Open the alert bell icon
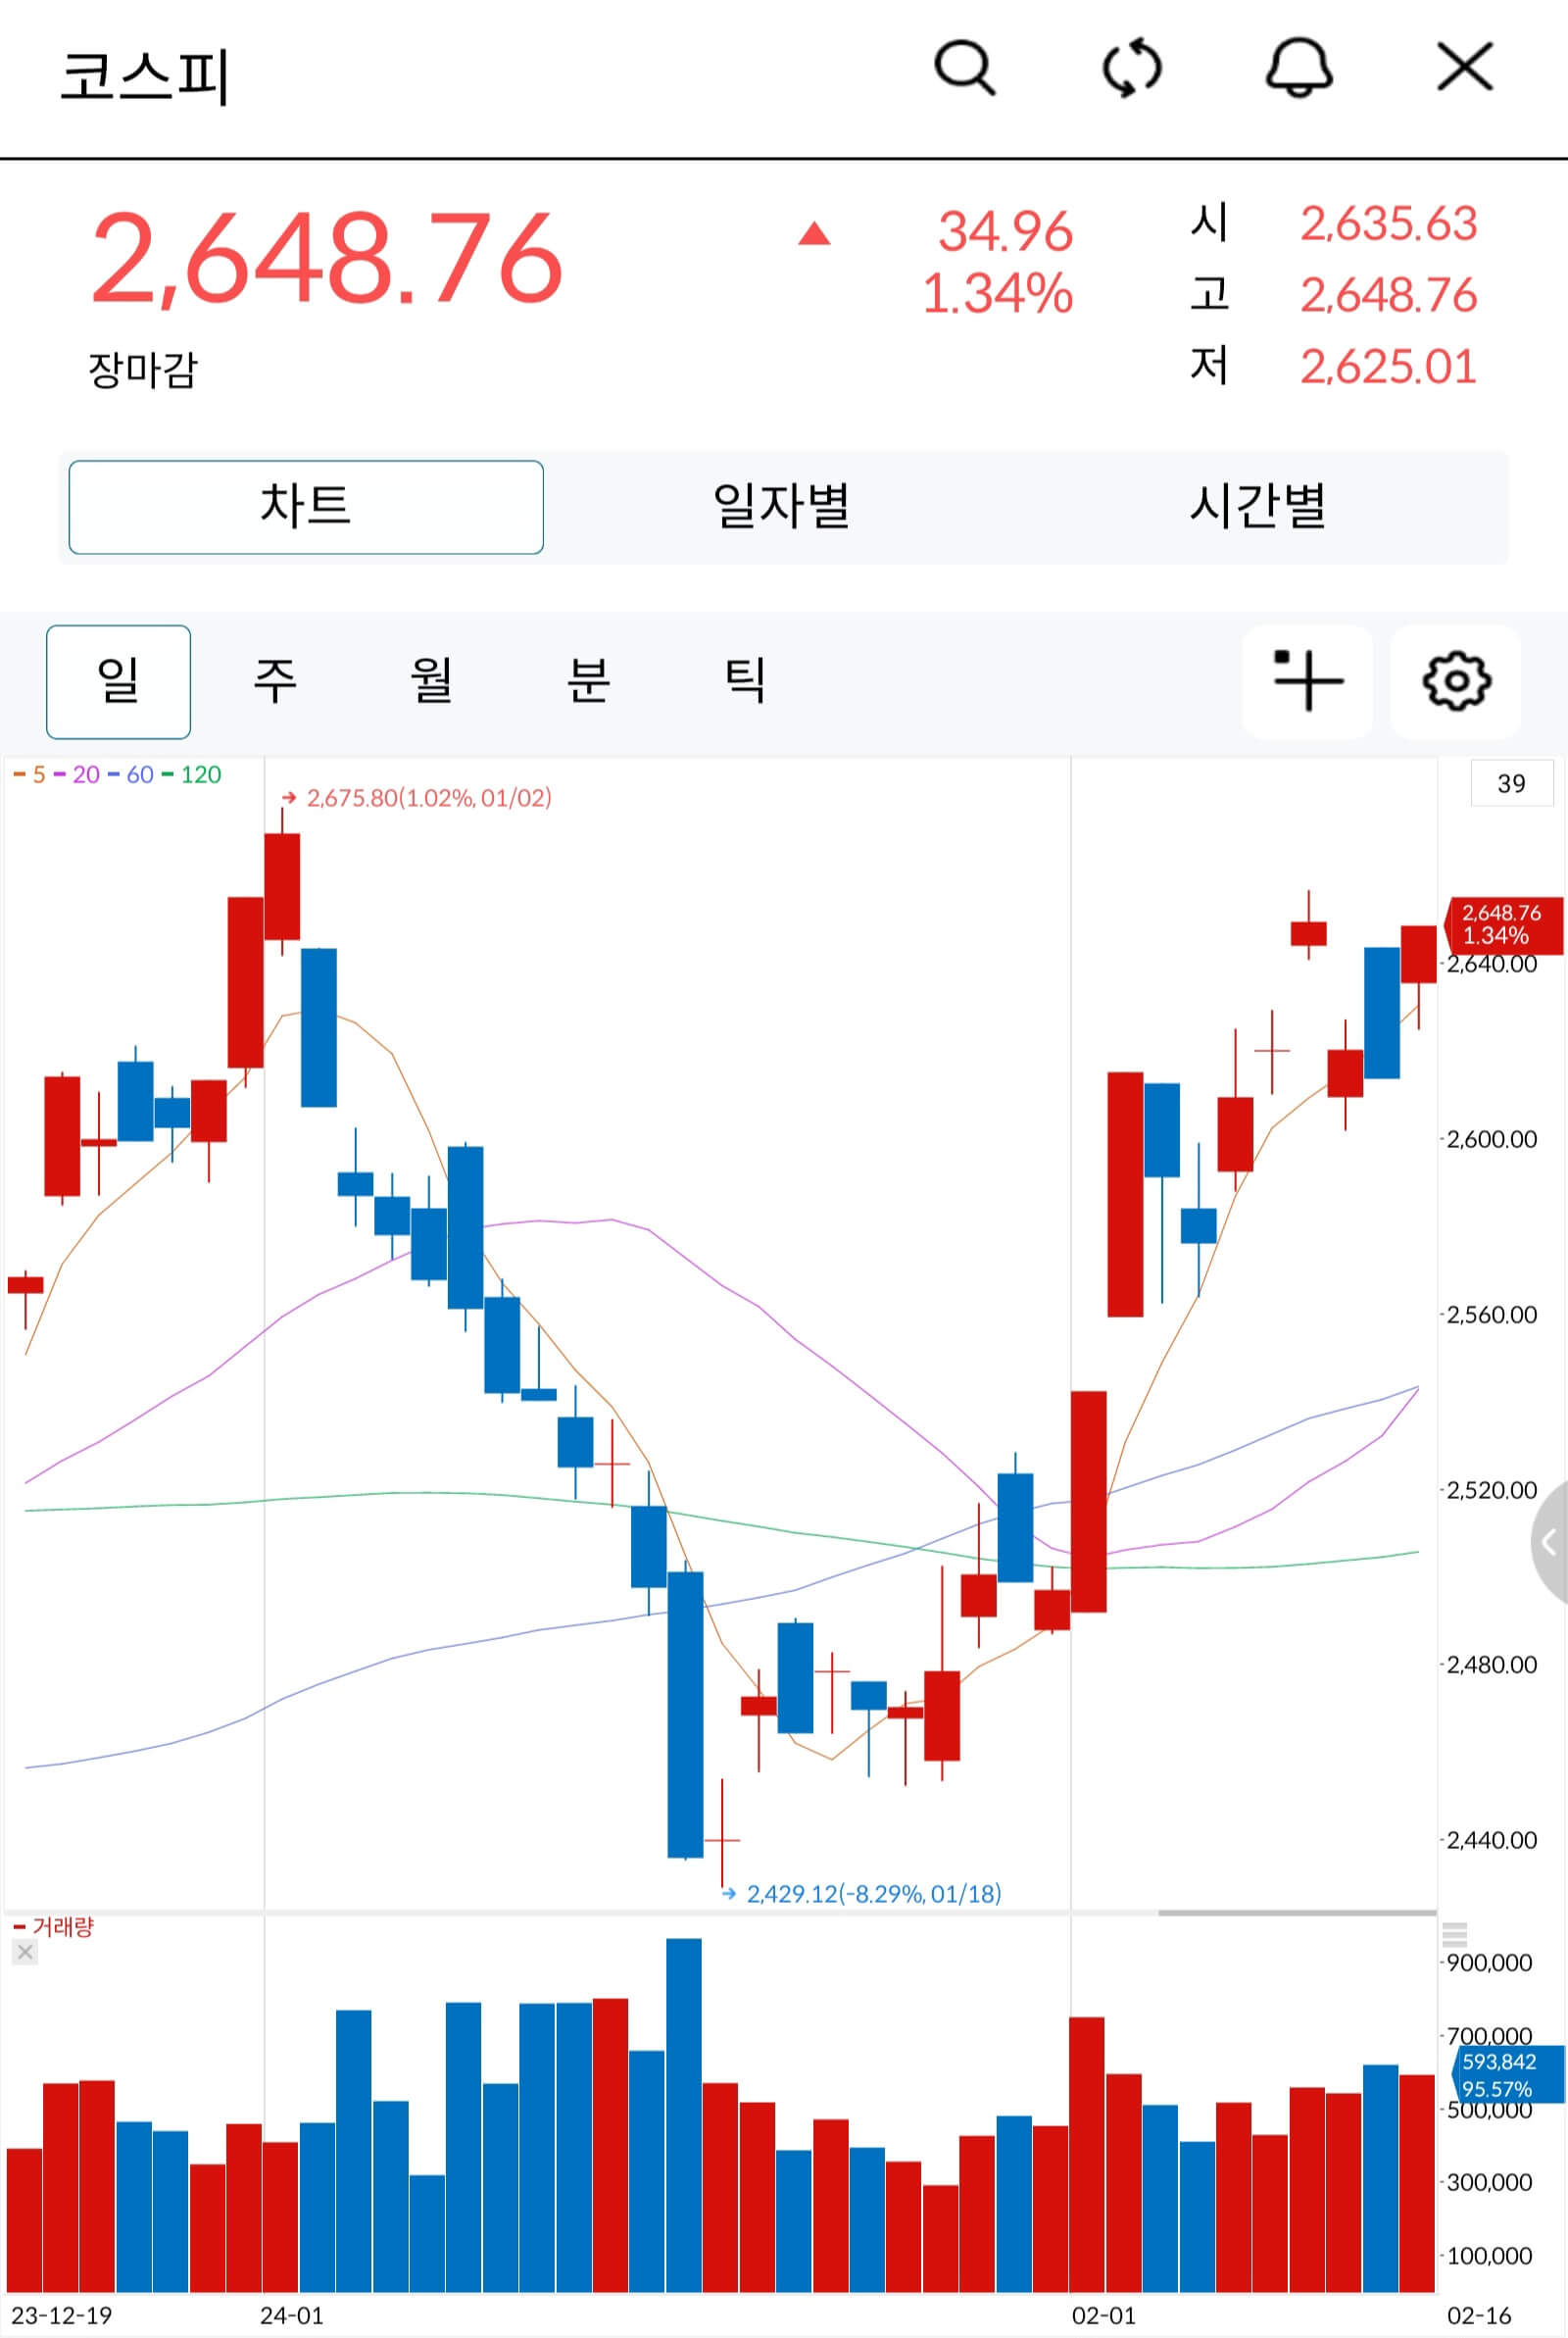1568x2338 pixels. 1299,68
